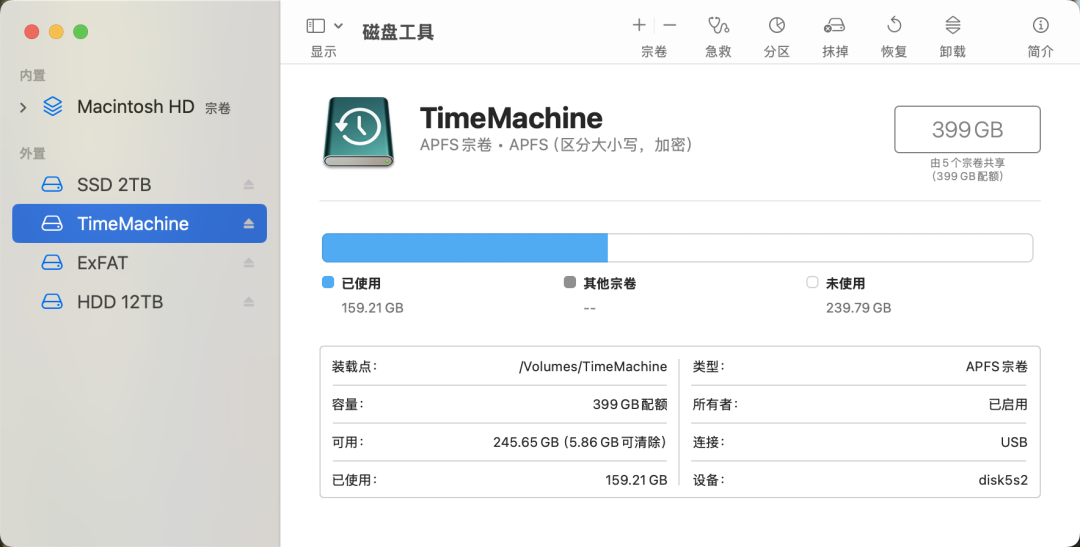Click the dropdown chevron beside sidebar icon
The width and height of the screenshot is (1080, 547).
click(x=338, y=26)
